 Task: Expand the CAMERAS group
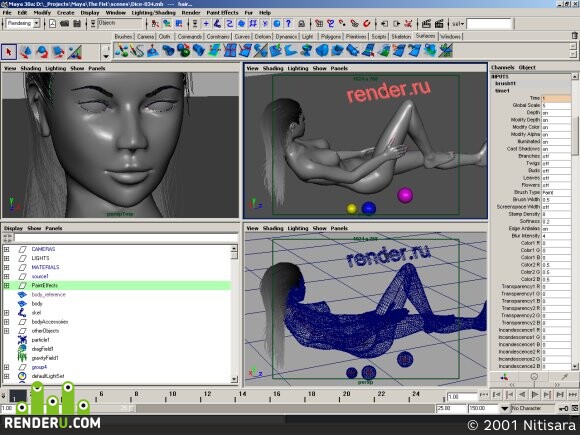(x=6, y=249)
